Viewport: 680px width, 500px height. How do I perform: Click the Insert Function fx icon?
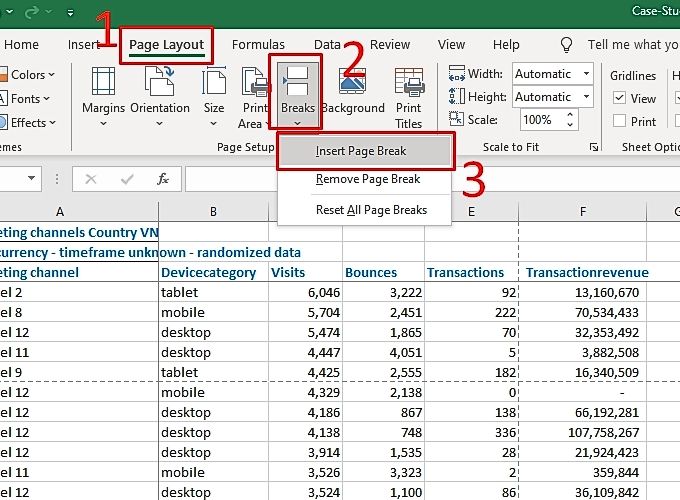(163, 179)
